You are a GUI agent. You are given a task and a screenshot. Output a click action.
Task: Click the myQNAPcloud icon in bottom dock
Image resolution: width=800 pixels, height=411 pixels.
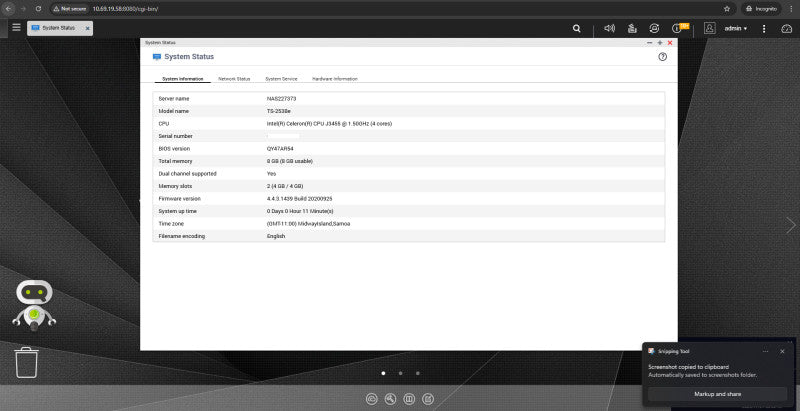pos(371,399)
